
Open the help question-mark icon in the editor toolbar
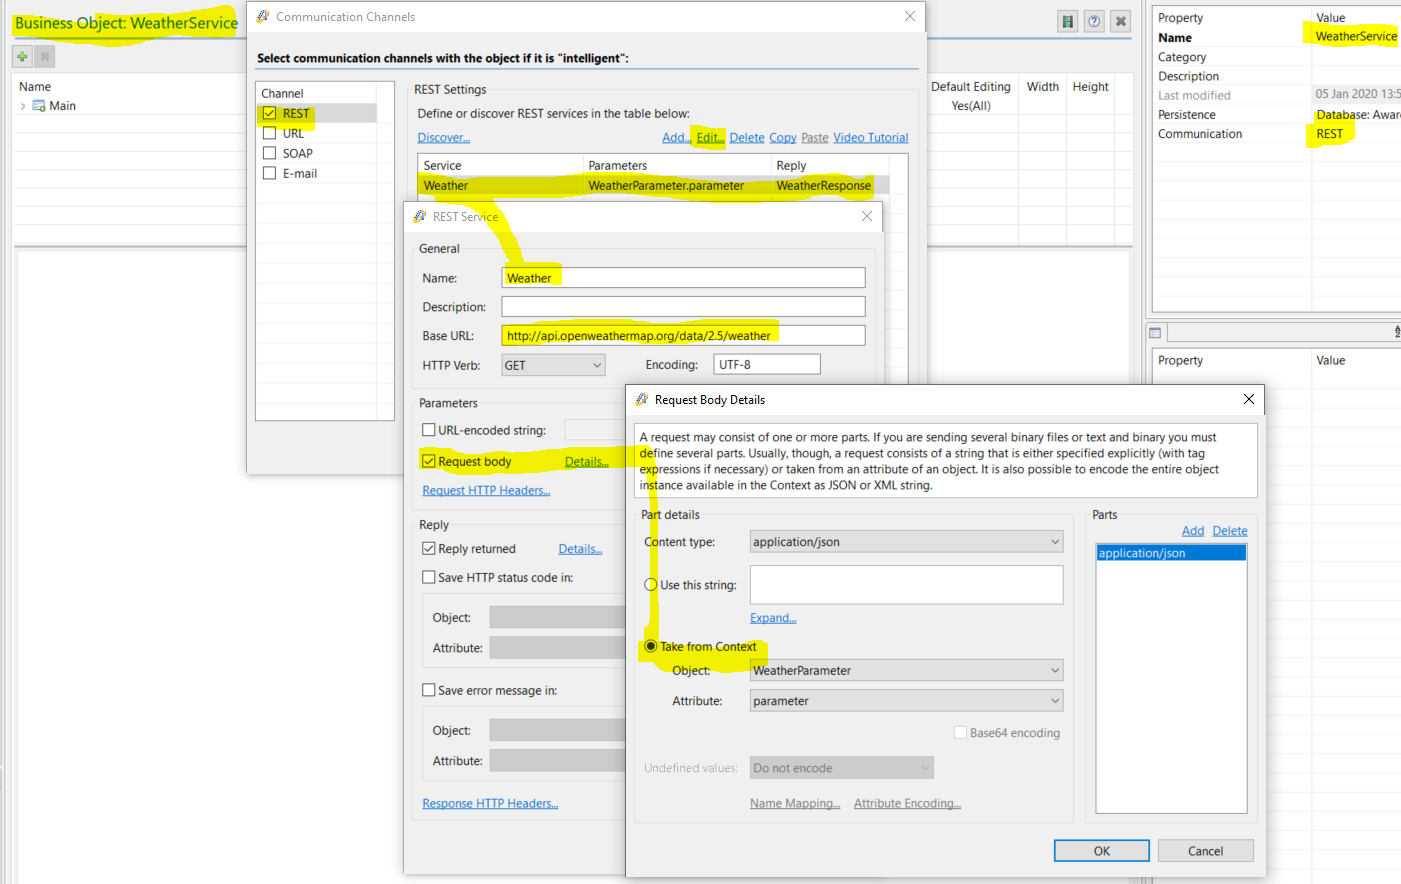tap(1095, 21)
